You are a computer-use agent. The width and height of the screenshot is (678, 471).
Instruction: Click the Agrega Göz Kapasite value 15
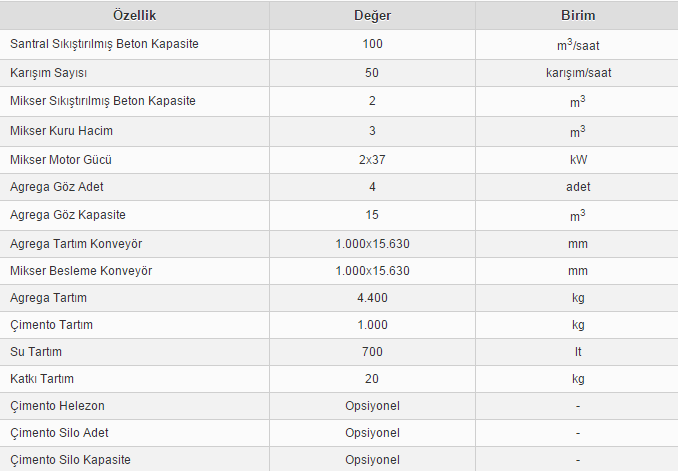pos(373,216)
